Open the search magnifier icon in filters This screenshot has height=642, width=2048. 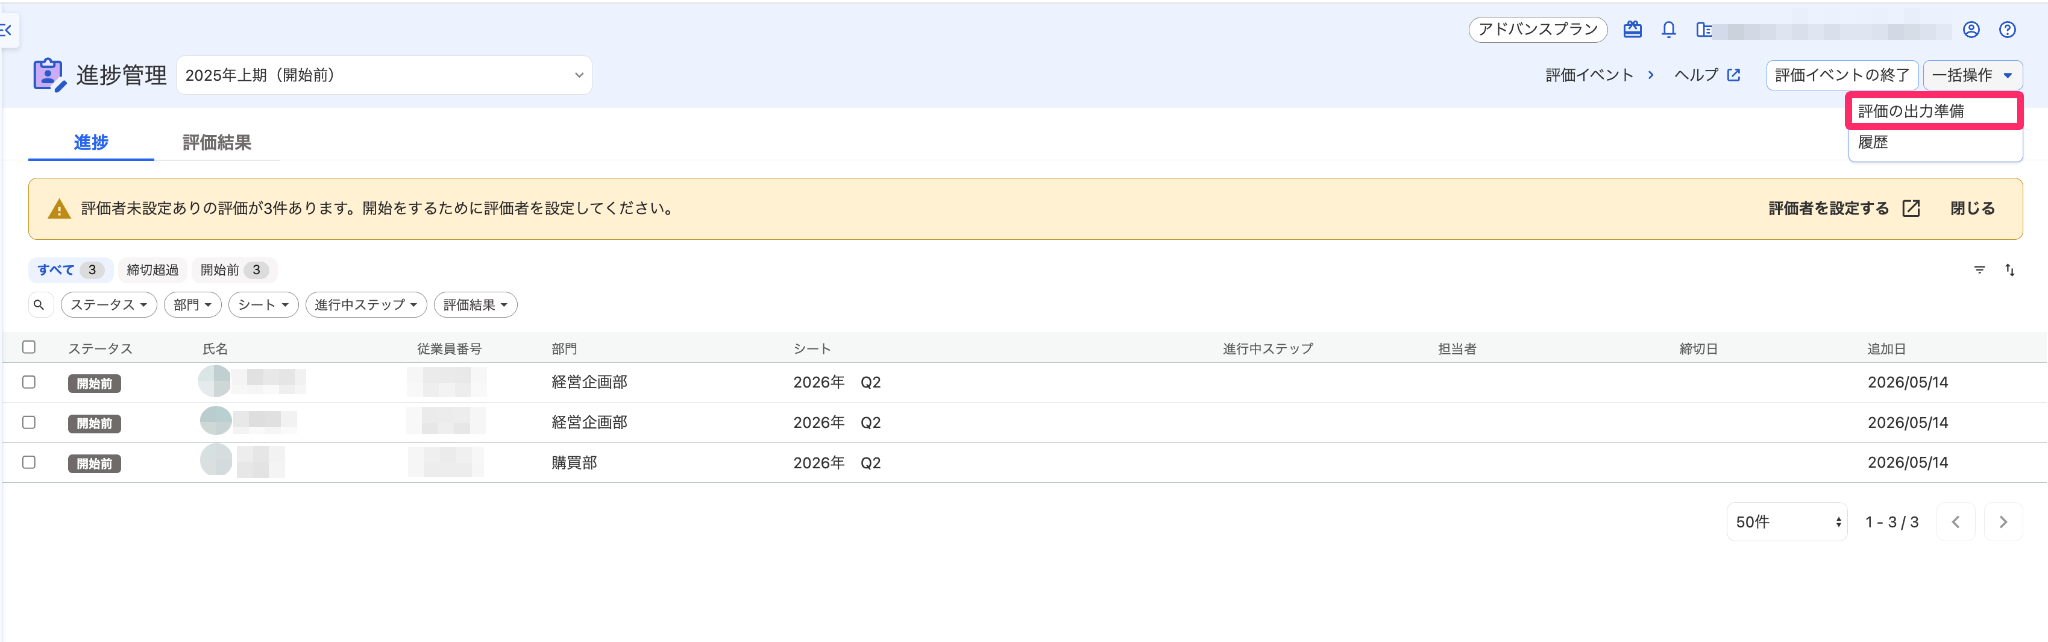click(x=39, y=305)
